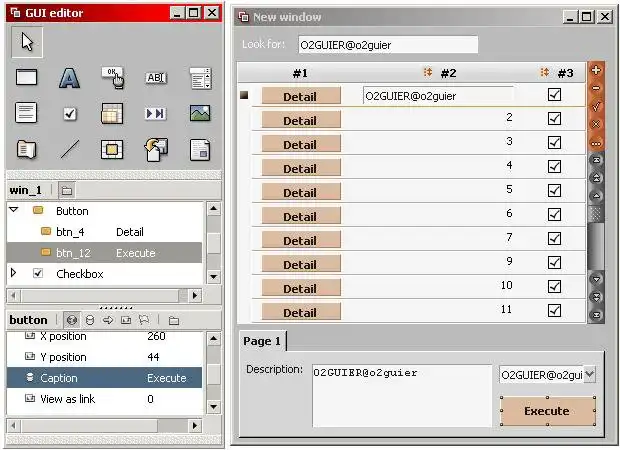The image size is (620, 450).
Task: Confirm changes with the orange checkmark icon
Action: coord(596,106)
